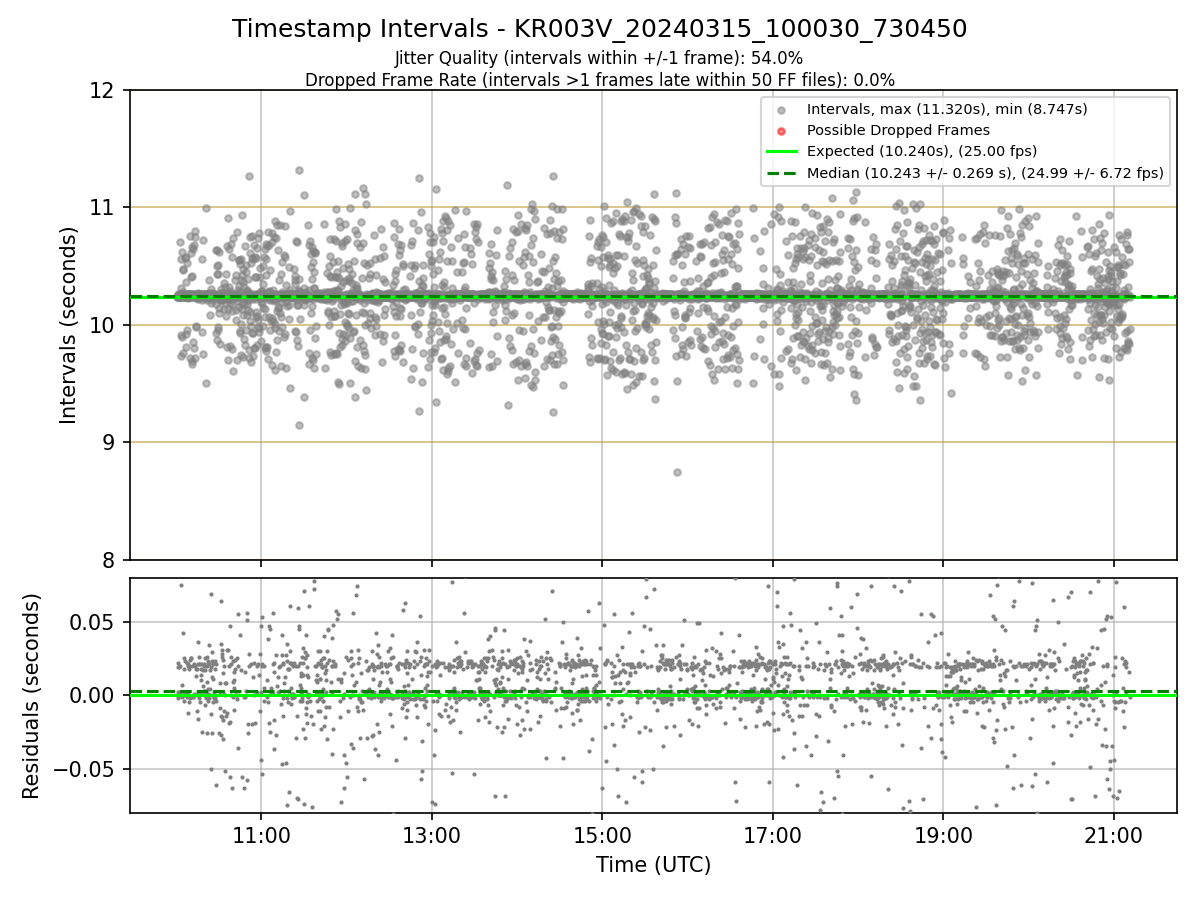Click the 'Time (UTC)' x-axis label
1200x900 pixels.
pyautogui.click(x=653, y=865)
